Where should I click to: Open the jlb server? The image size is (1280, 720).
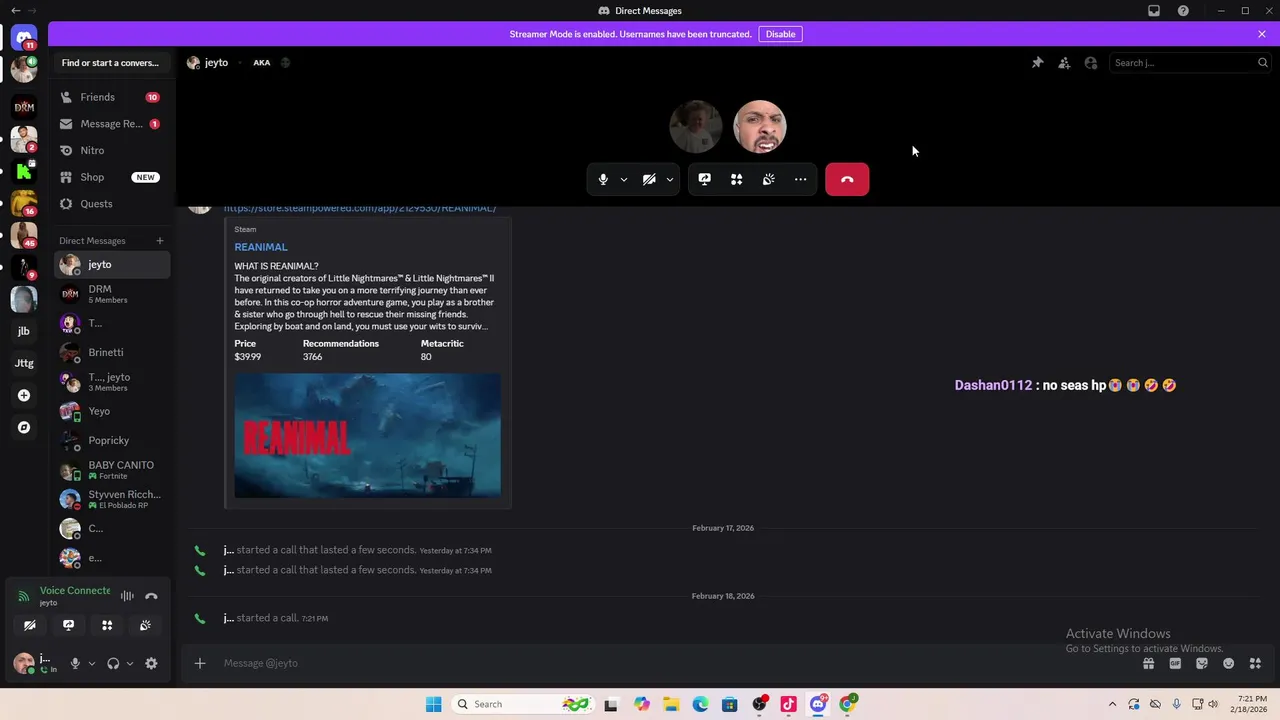tap(24, 331)
